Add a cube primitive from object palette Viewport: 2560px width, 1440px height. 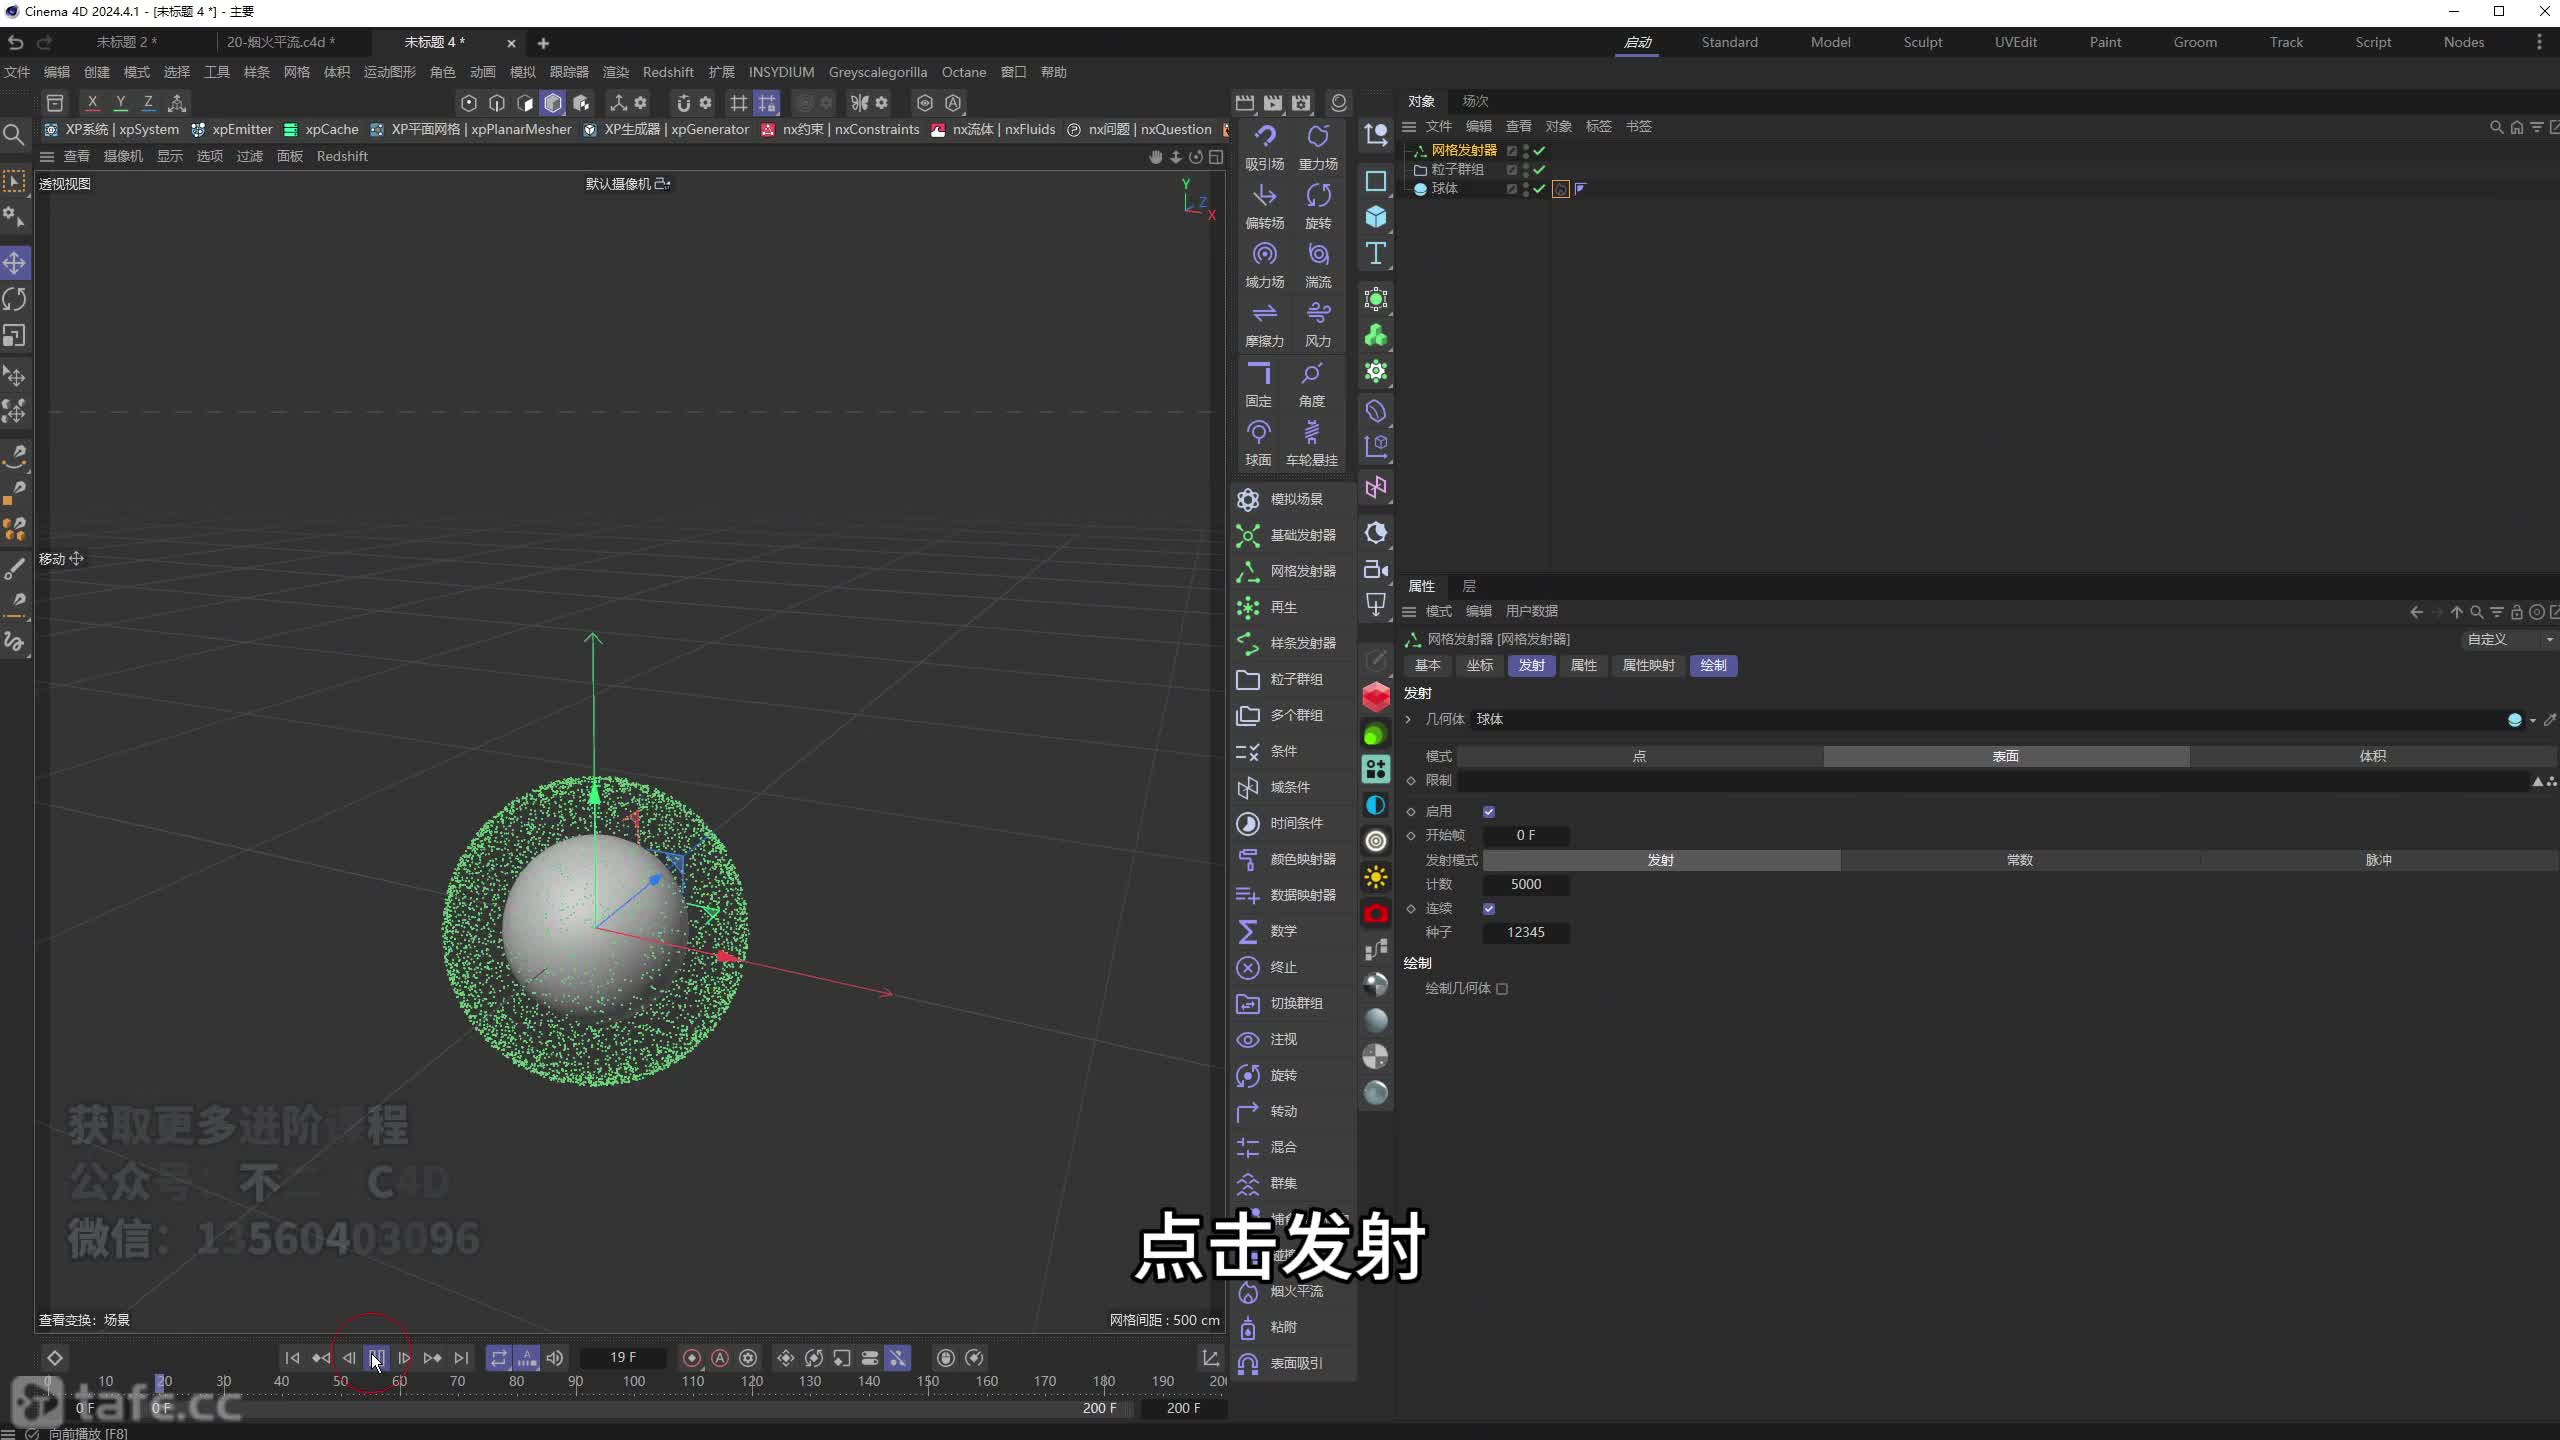click(1376, 217)
